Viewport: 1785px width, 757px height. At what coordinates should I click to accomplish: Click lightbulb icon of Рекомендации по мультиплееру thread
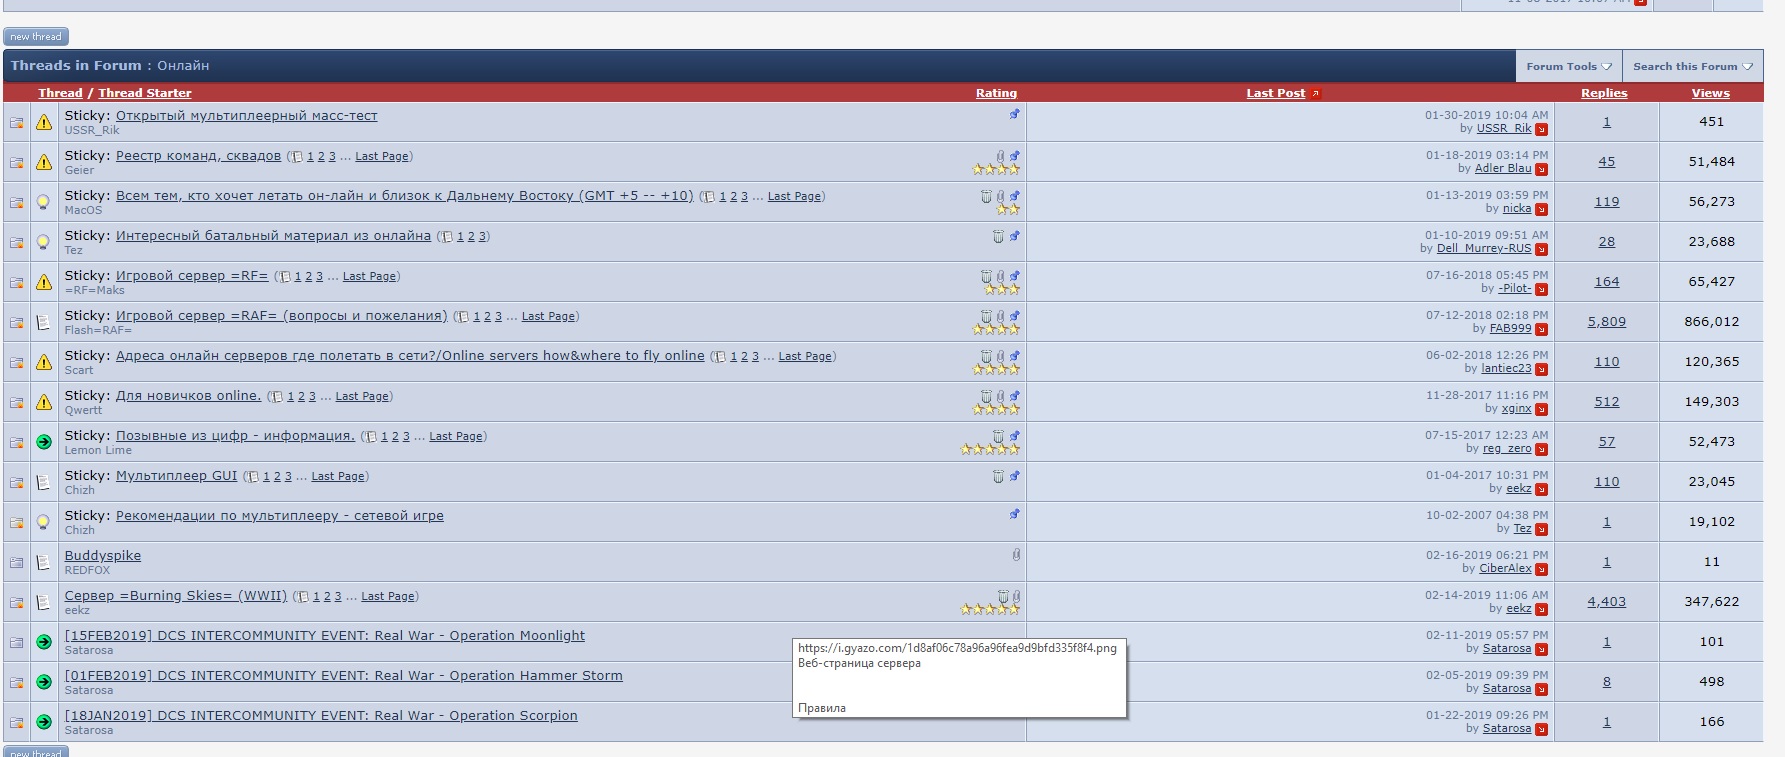[44, 522]
